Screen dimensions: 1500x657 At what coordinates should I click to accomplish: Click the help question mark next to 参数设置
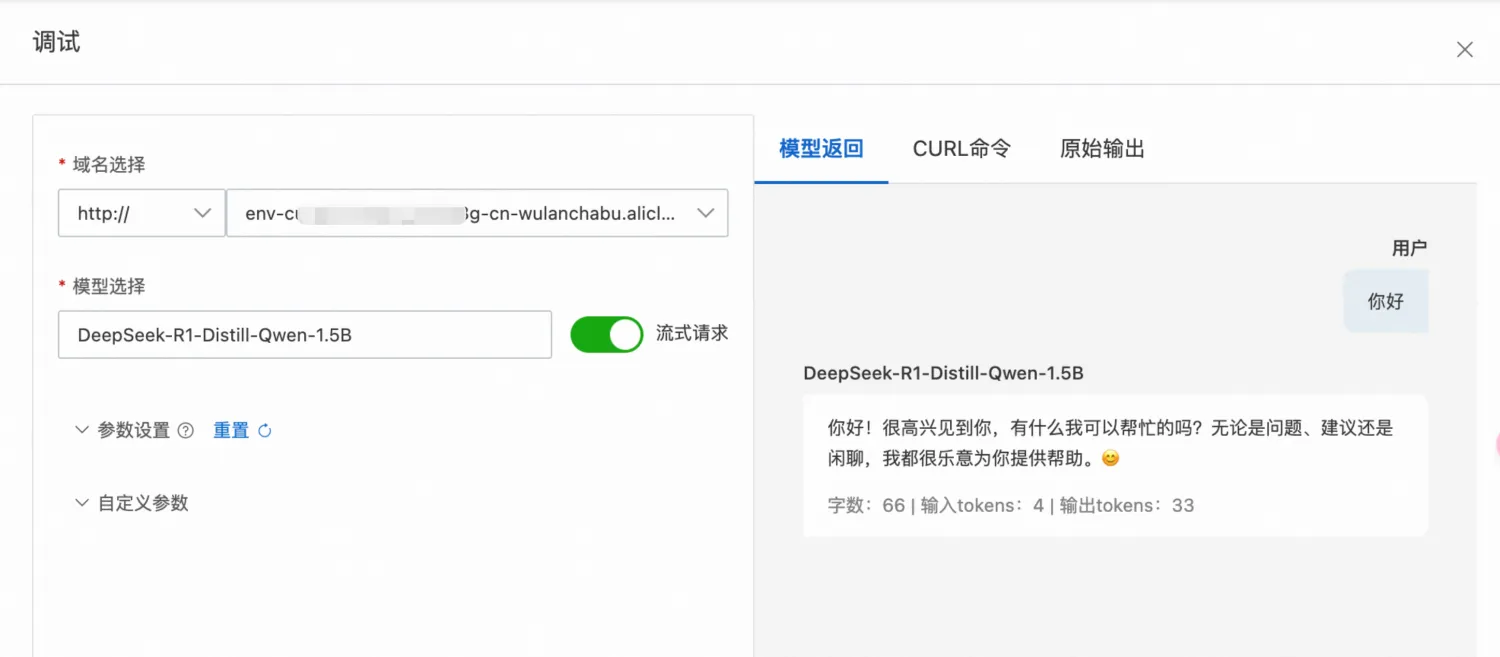coord(185,431)
